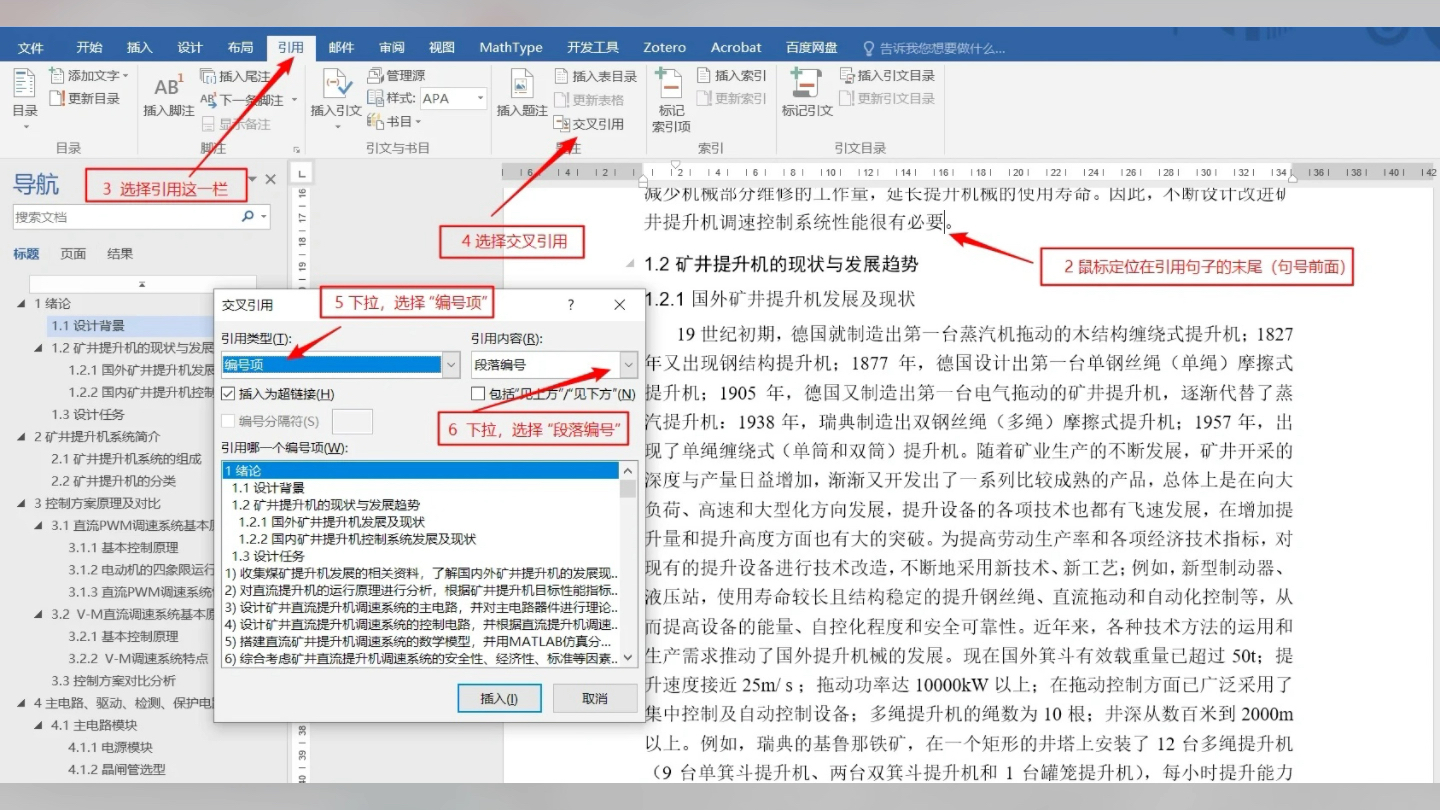Select 1 绪论 in the dialog numbering list
This screenshot has width=1440, height=810.
(420, 471)
